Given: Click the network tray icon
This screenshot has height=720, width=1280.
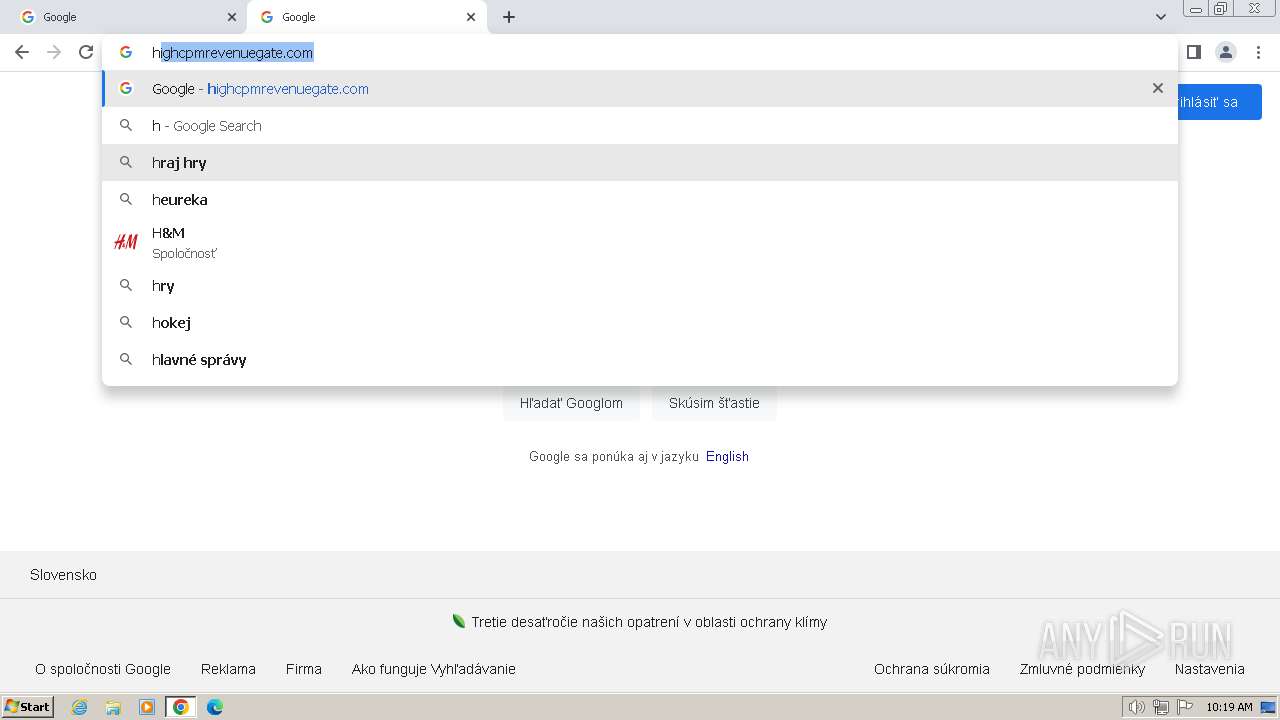Looking at the screenshot, I should pos(1161,707).
